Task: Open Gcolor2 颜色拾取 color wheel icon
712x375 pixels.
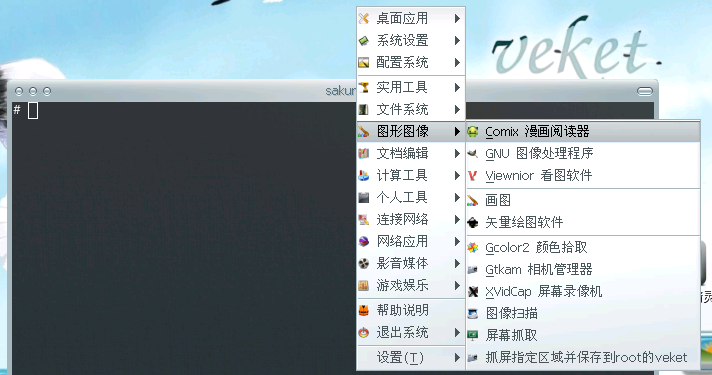Action: pyautogui.click(x=473, y=247)
